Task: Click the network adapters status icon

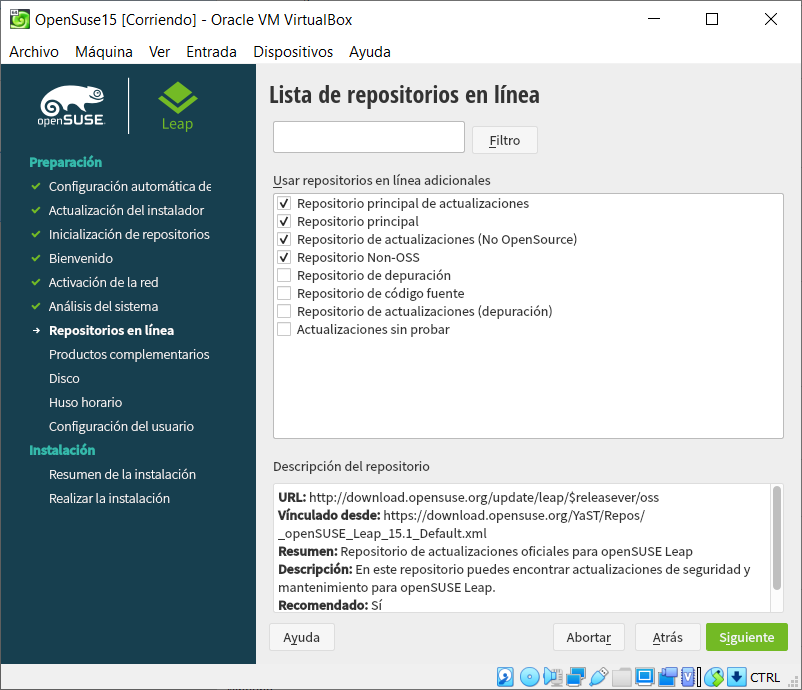Action: 575,677
